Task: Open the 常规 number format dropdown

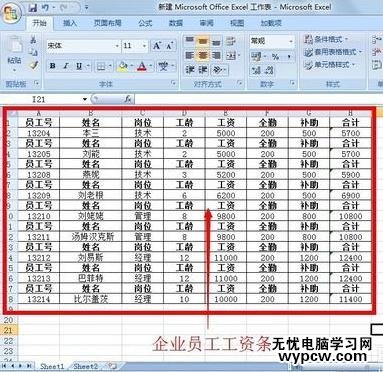Action: tap(291, 41)
